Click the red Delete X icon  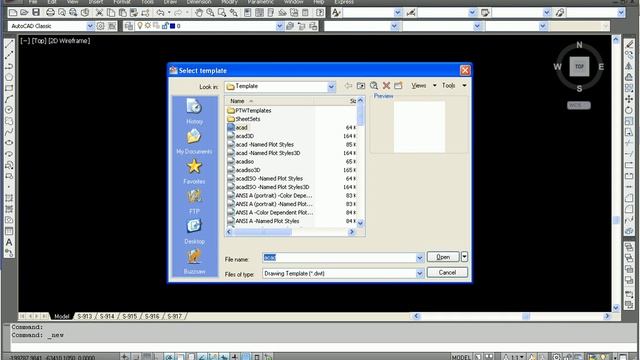[386, 86]
